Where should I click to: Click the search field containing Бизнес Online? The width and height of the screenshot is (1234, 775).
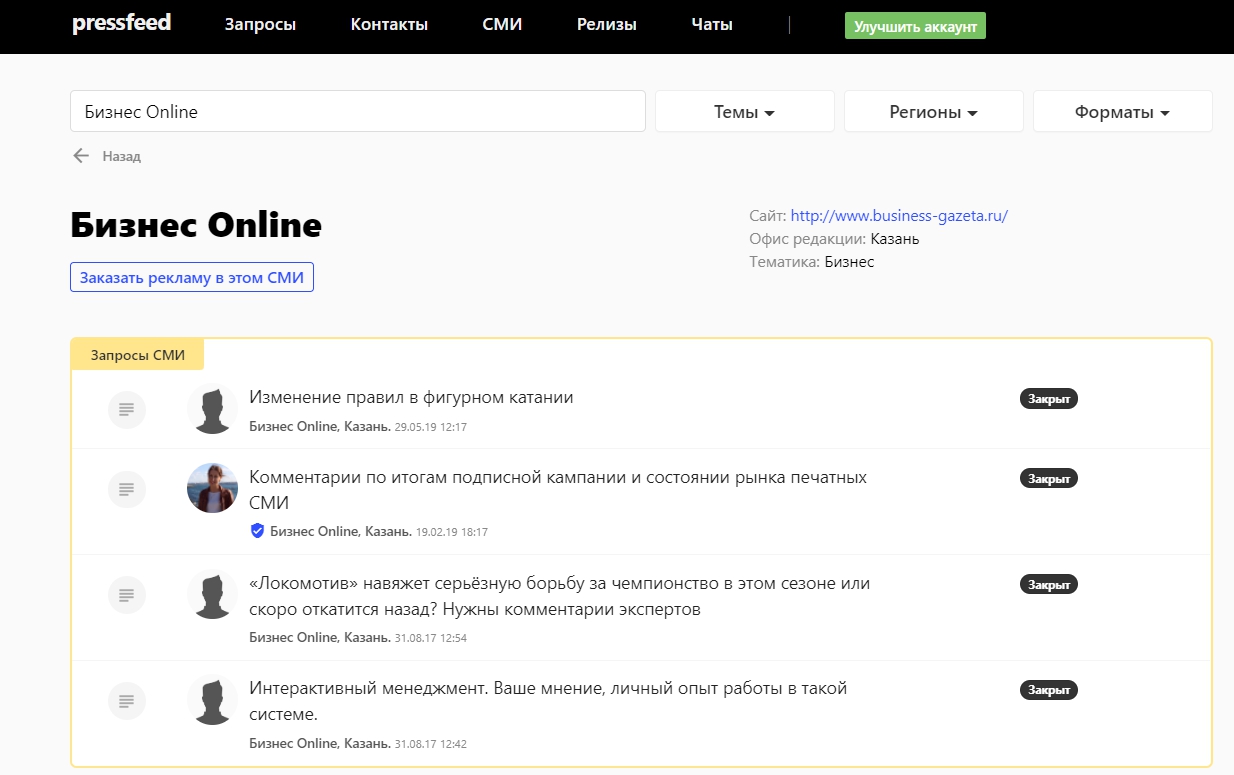coord(357,112)
